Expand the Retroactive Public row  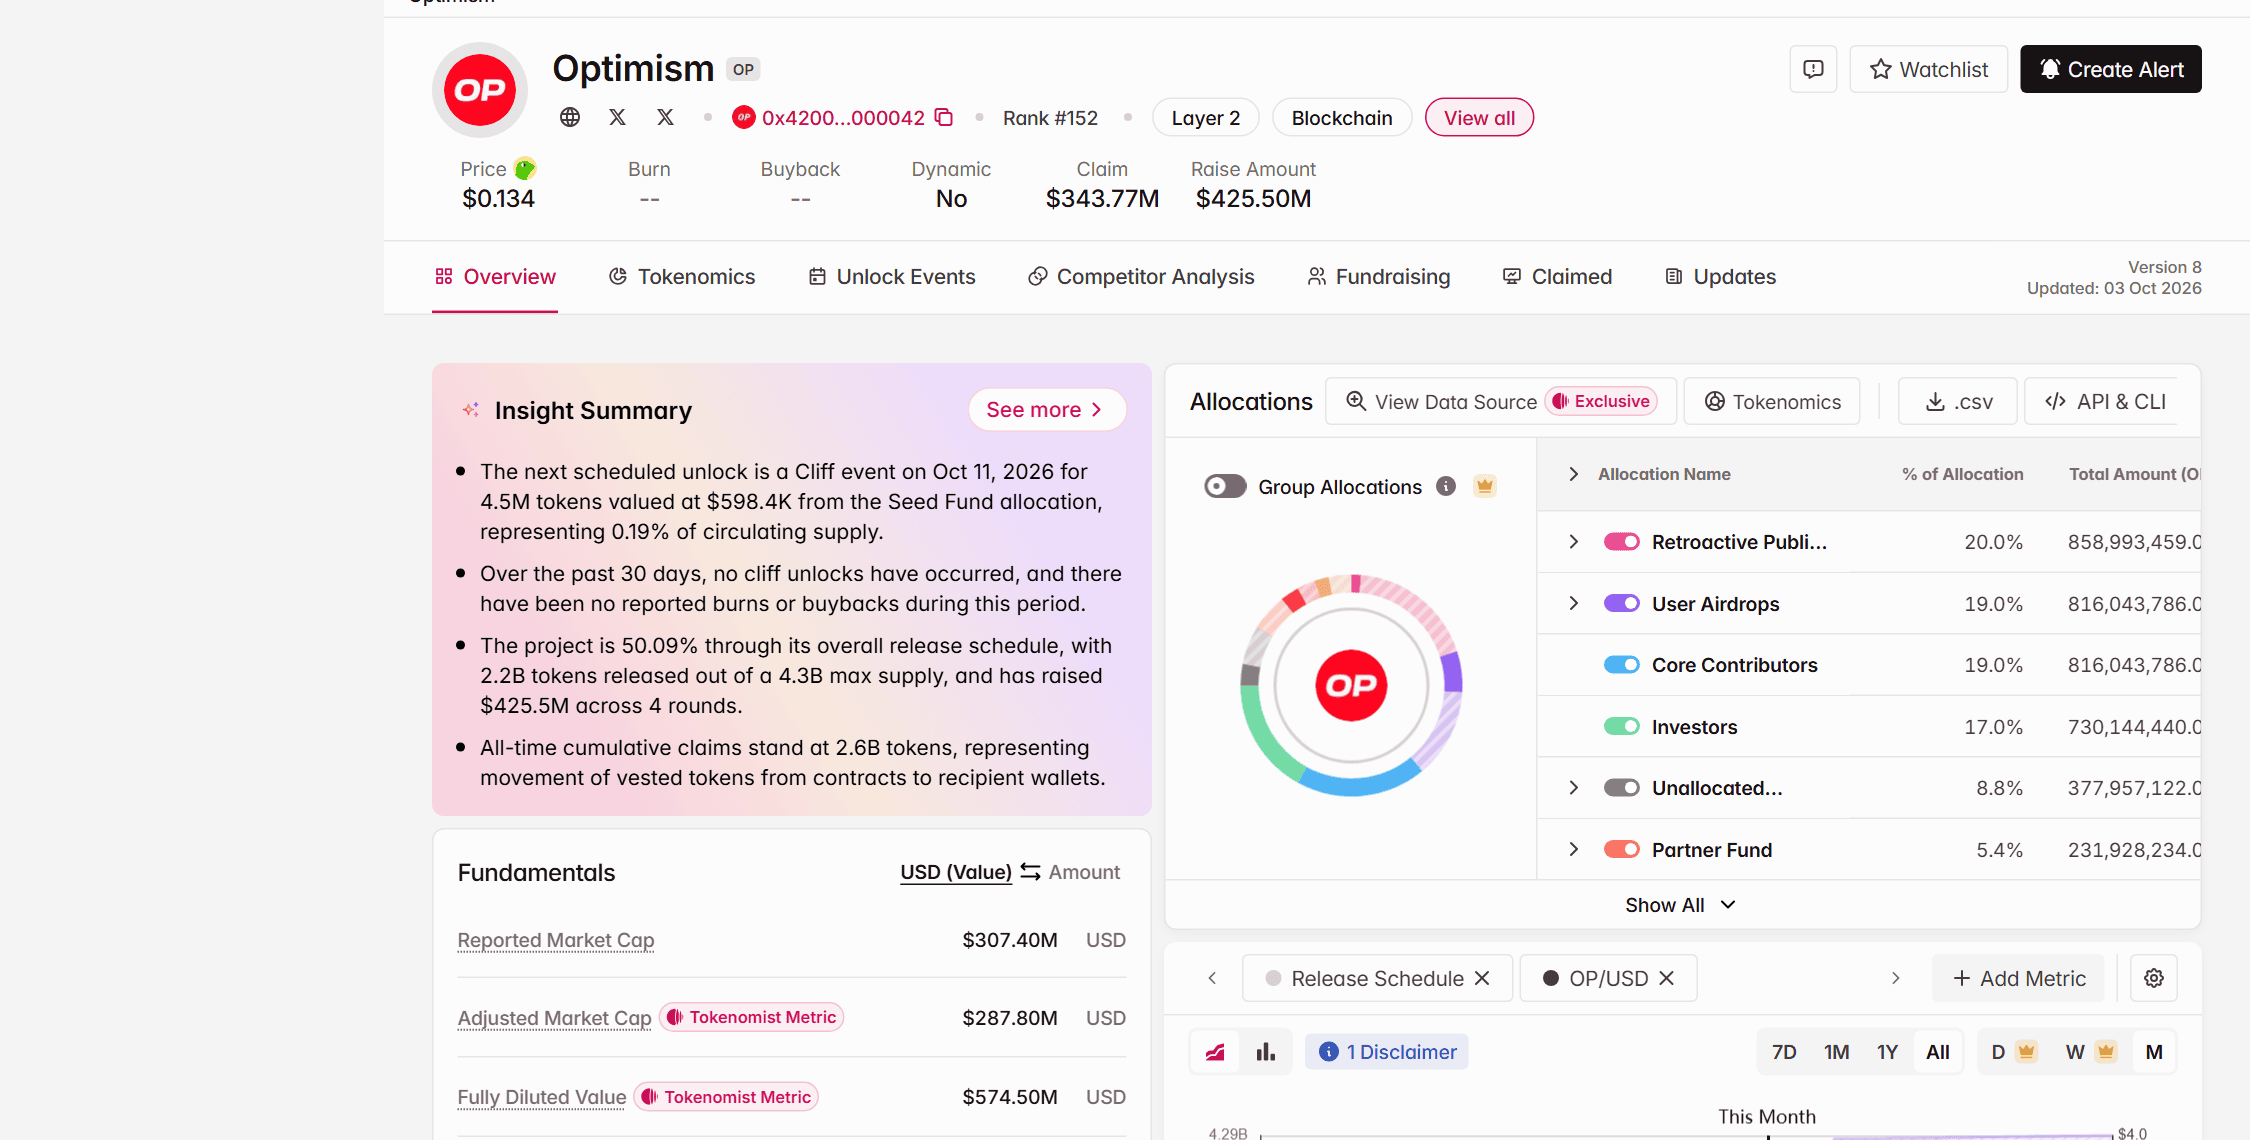[1574, 542]
